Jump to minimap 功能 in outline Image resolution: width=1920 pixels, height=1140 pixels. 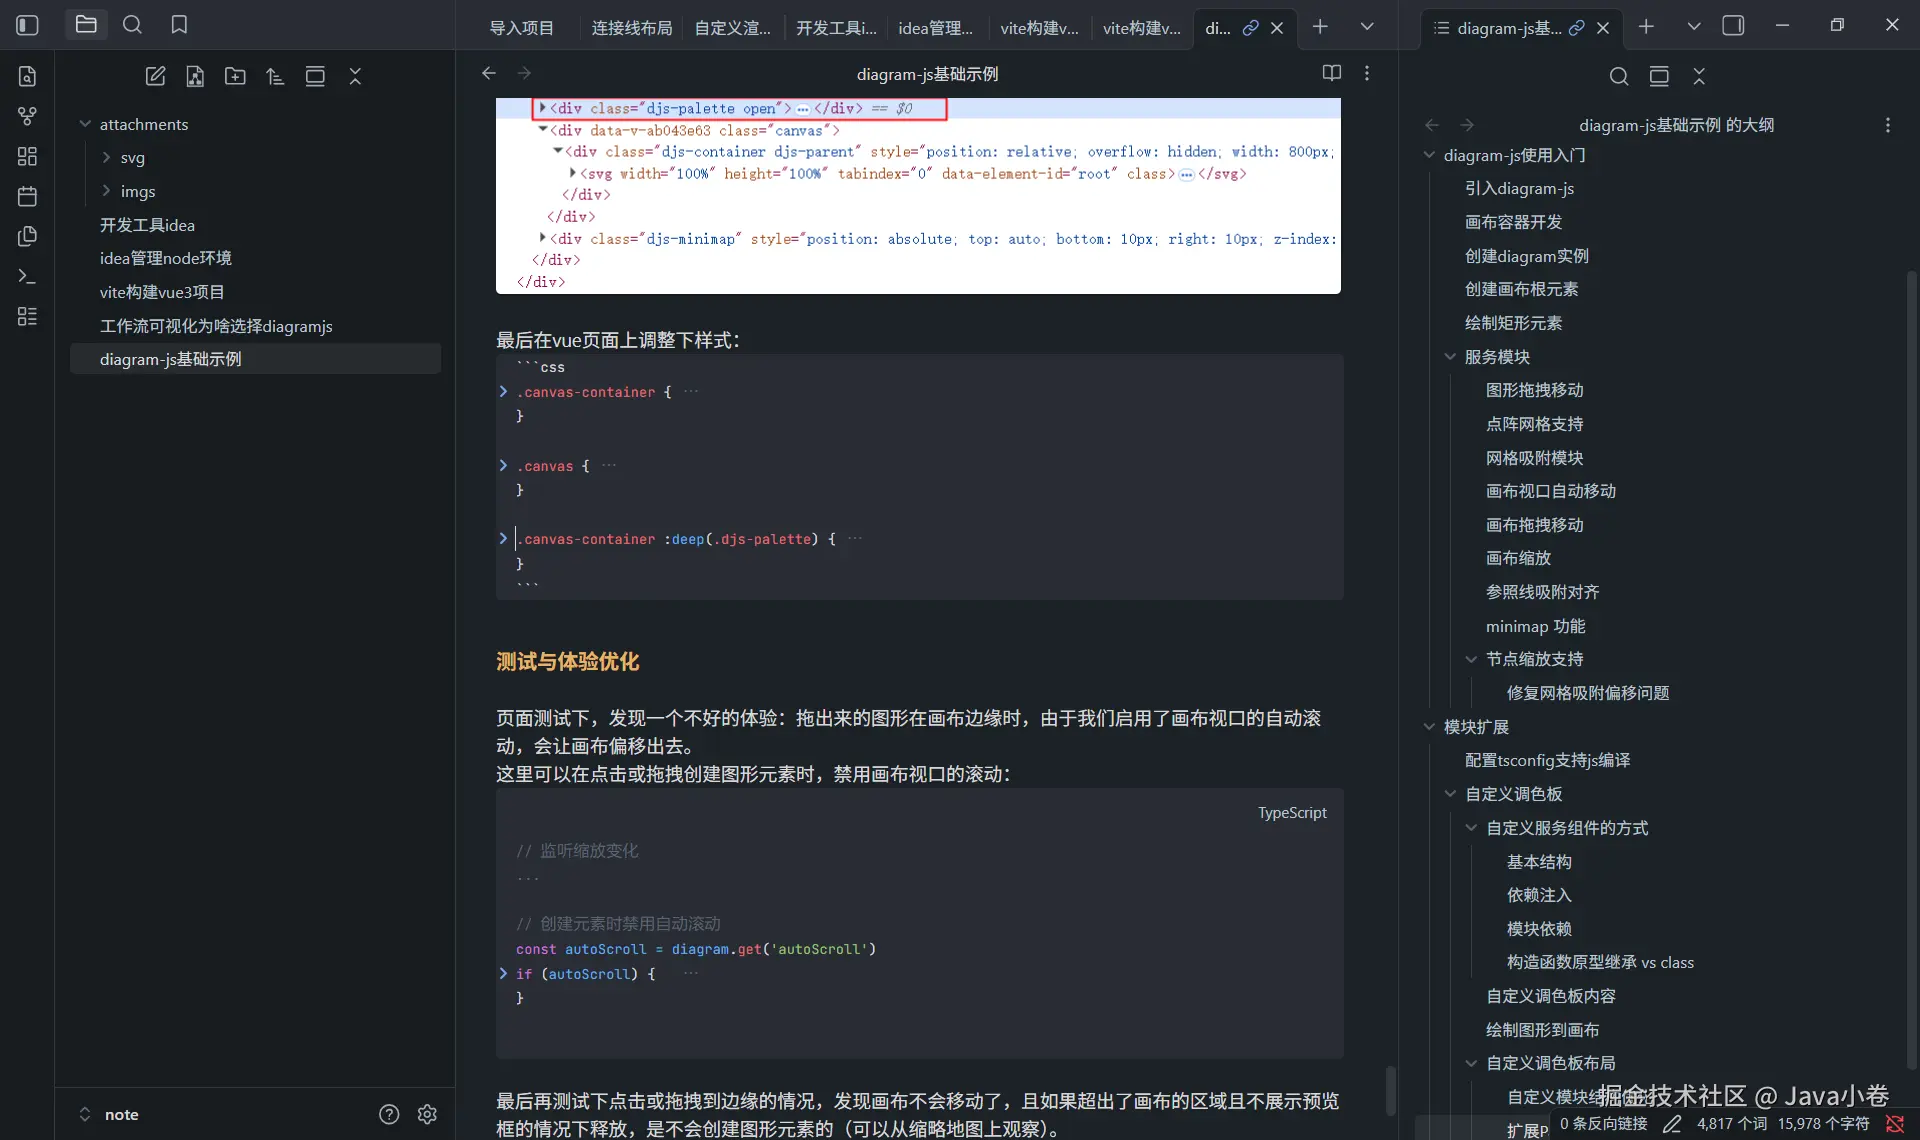point(1535,626)
